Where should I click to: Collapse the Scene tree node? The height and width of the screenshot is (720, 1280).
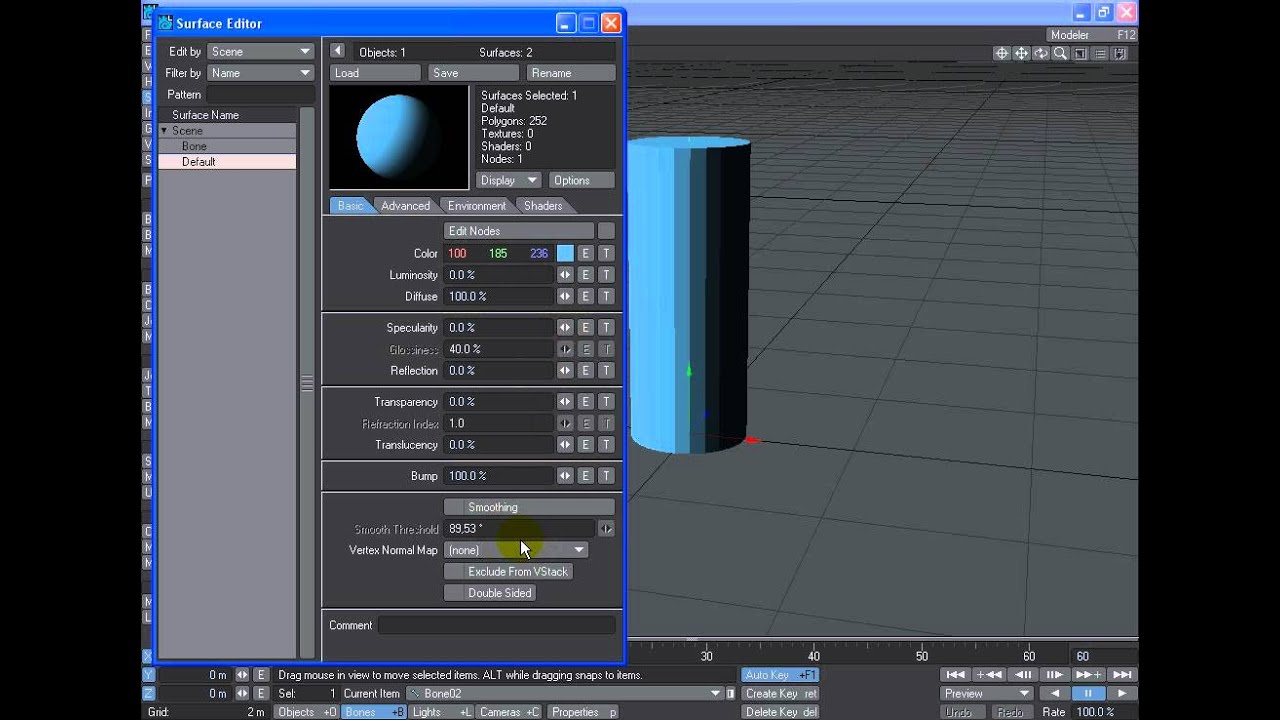click(x=164, y=131)
